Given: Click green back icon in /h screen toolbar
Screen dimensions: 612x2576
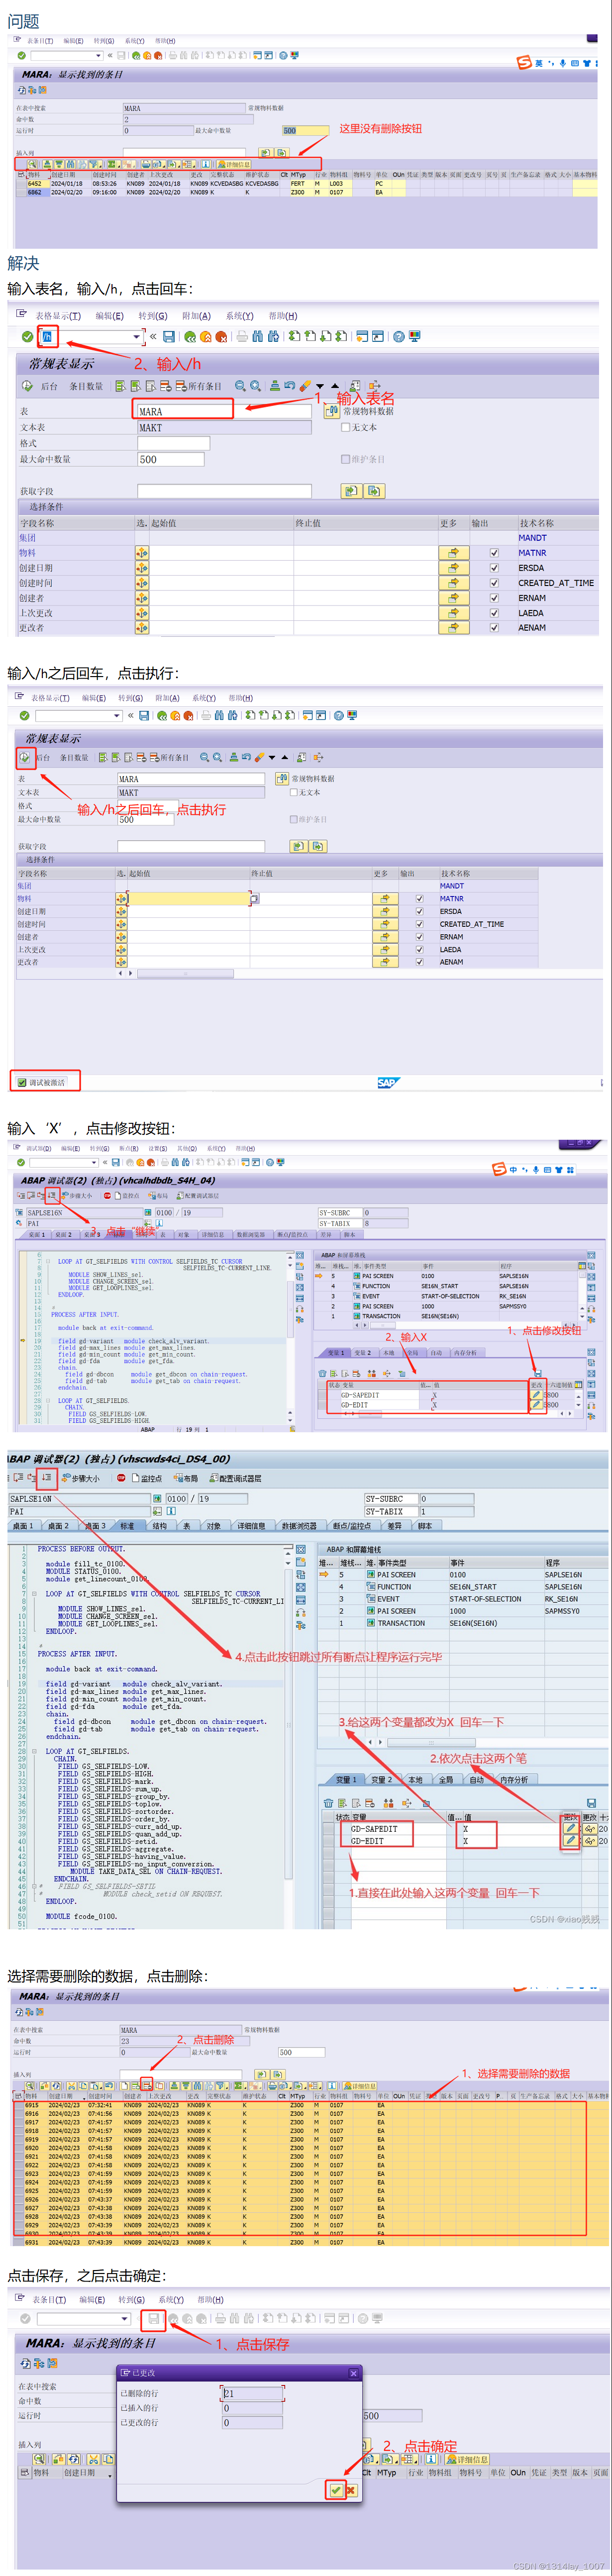Looking at the screenshot, I should point(190,337).
